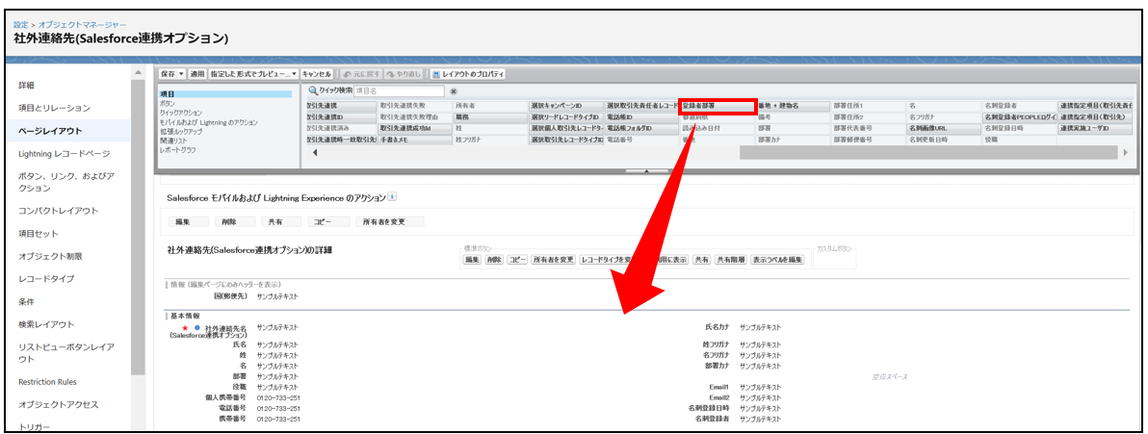The height and width of the screenshot is (434, 1148).
Task: Open レコードタイプ in the sidebar
Action: (45, 279)
